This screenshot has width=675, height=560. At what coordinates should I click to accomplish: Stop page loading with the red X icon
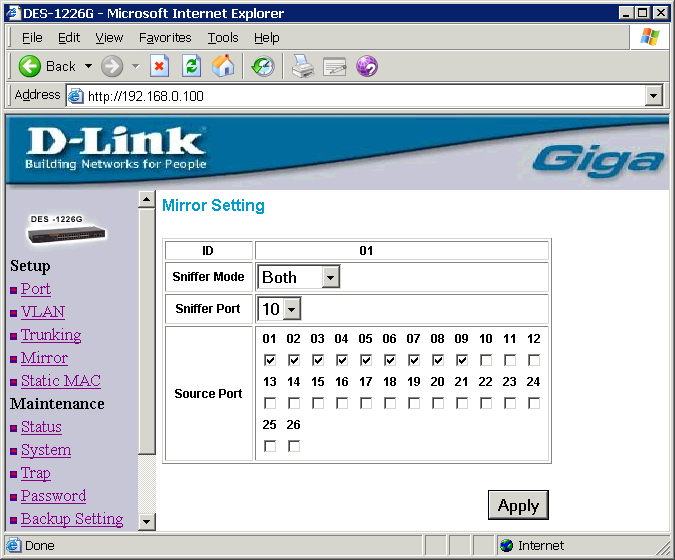159,66
